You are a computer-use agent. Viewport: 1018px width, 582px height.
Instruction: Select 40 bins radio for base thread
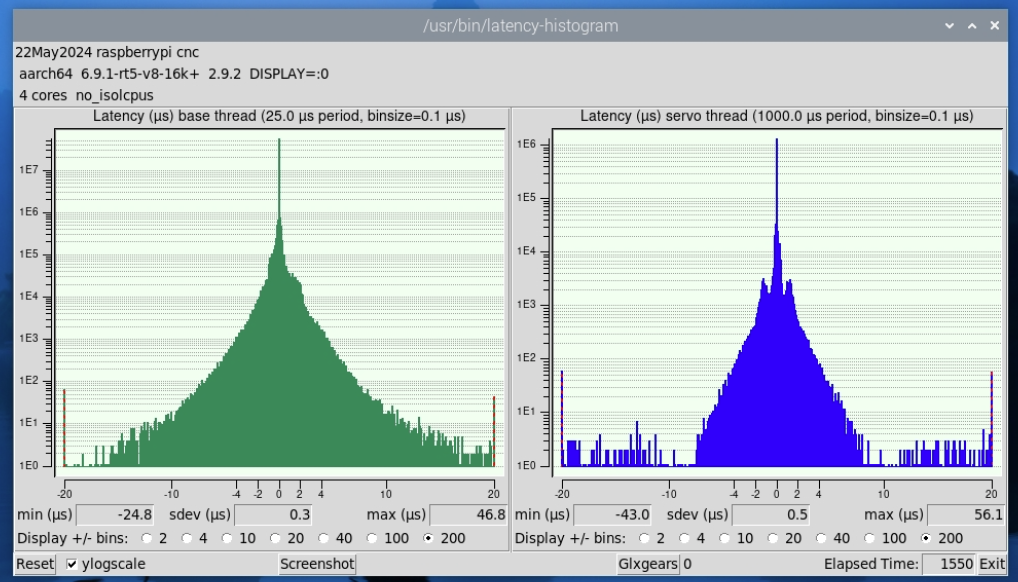pos(323,538)
